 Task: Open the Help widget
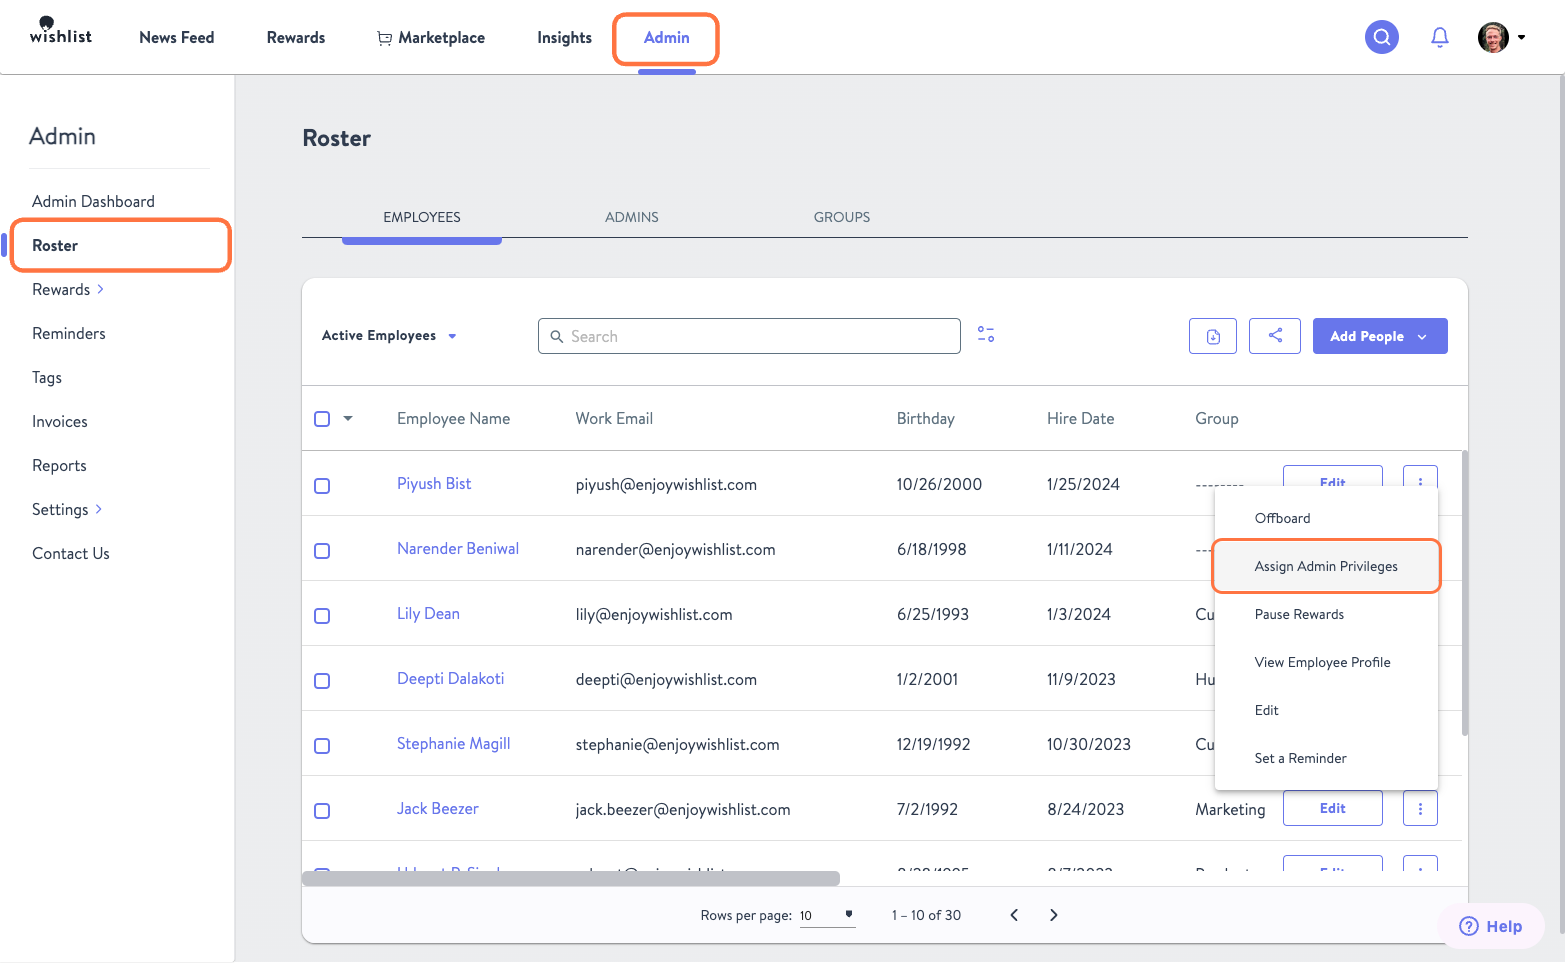point(1491,925)
